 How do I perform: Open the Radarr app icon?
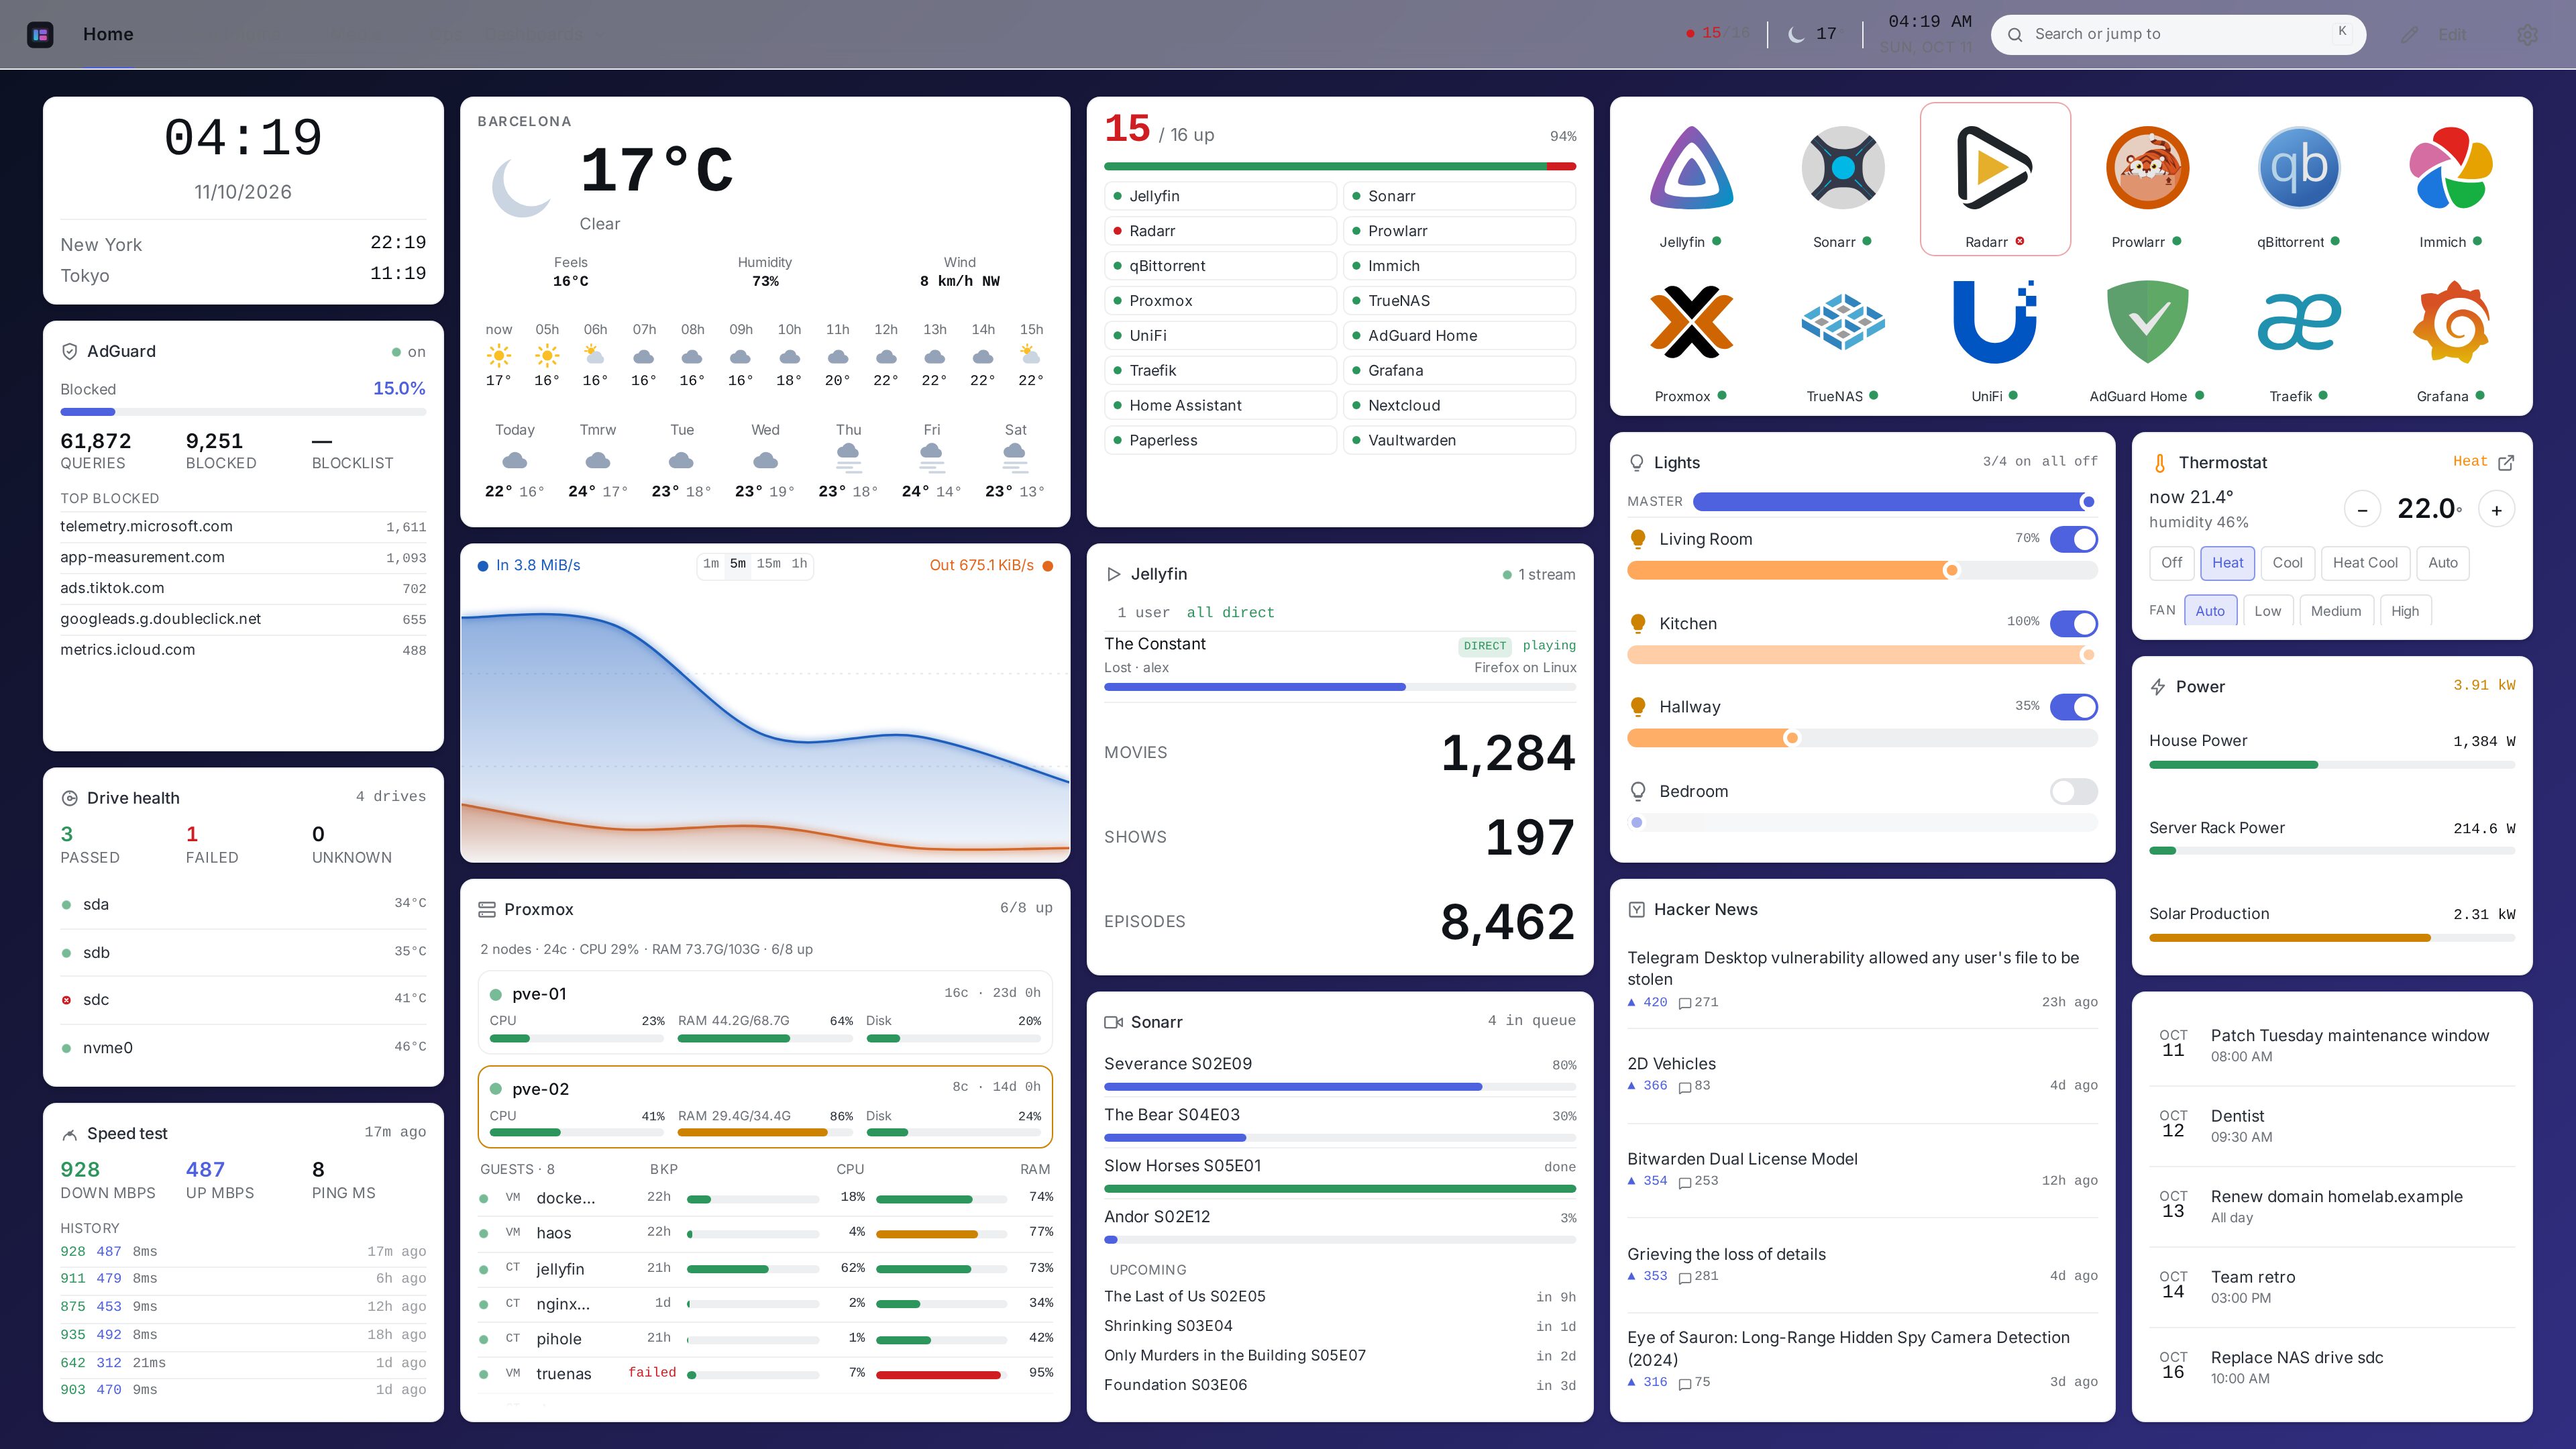click(1994, 168)
